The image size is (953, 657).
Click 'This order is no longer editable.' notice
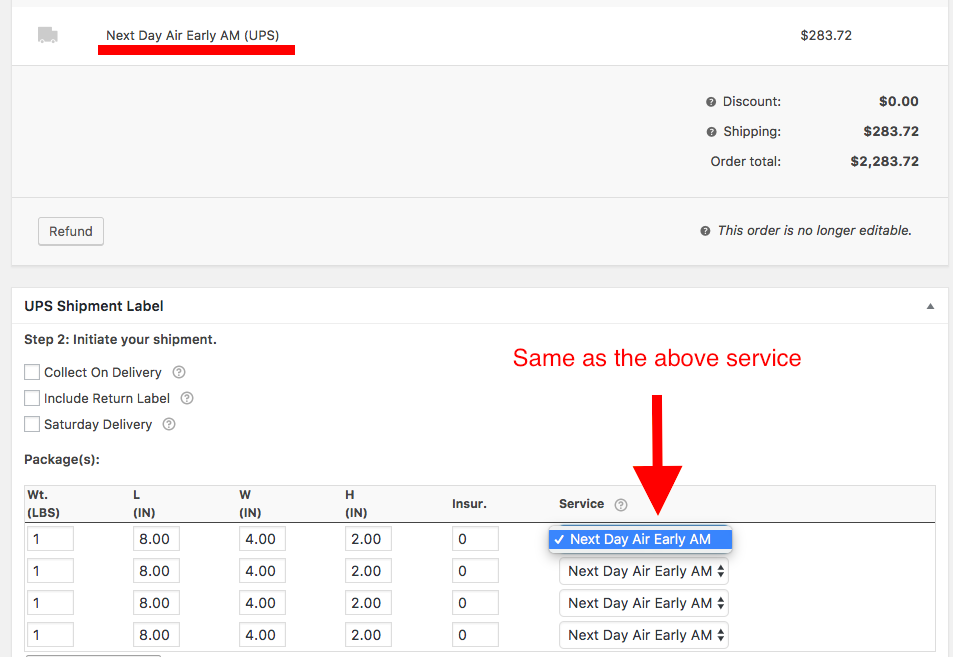point(814,230)
